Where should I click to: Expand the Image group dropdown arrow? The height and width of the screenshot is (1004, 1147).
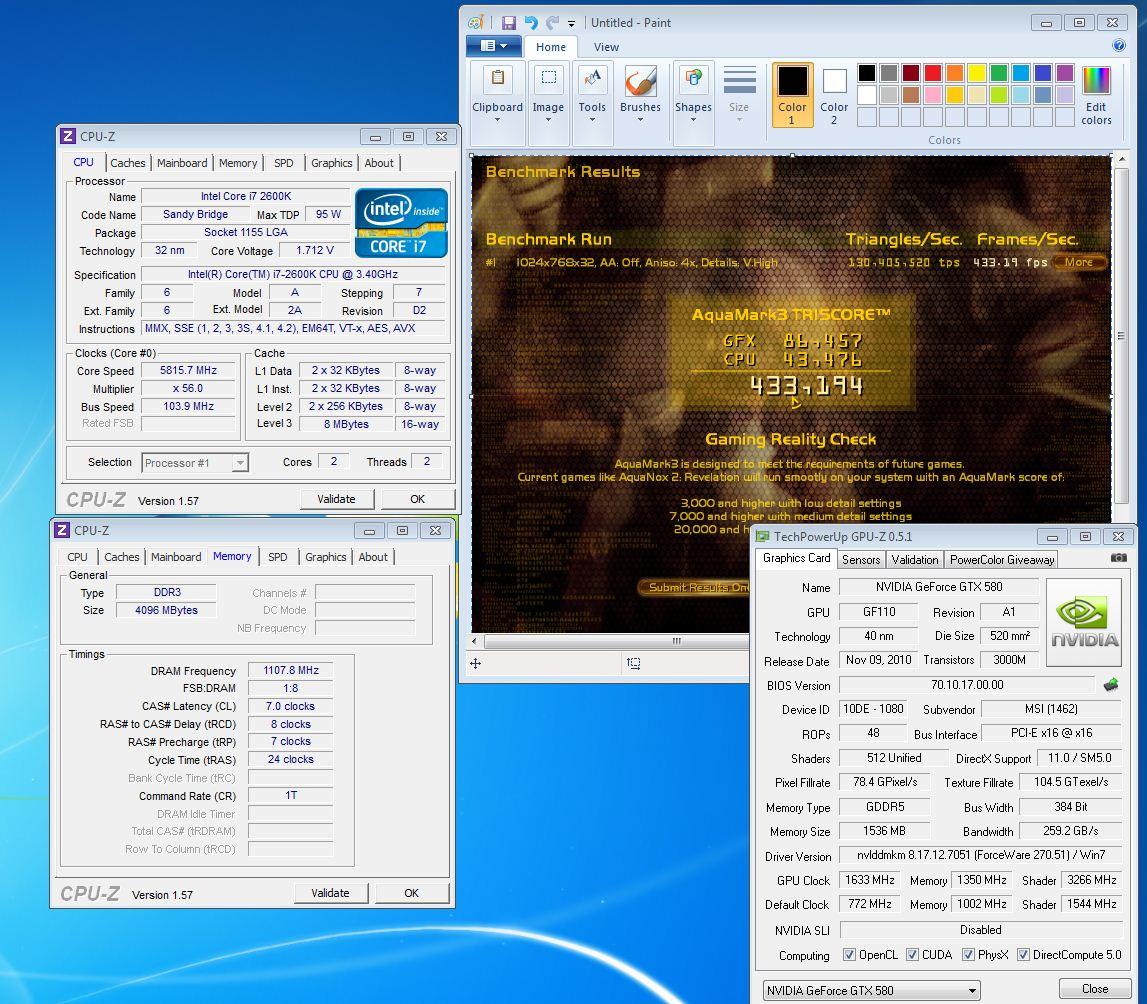coord(548,120)
